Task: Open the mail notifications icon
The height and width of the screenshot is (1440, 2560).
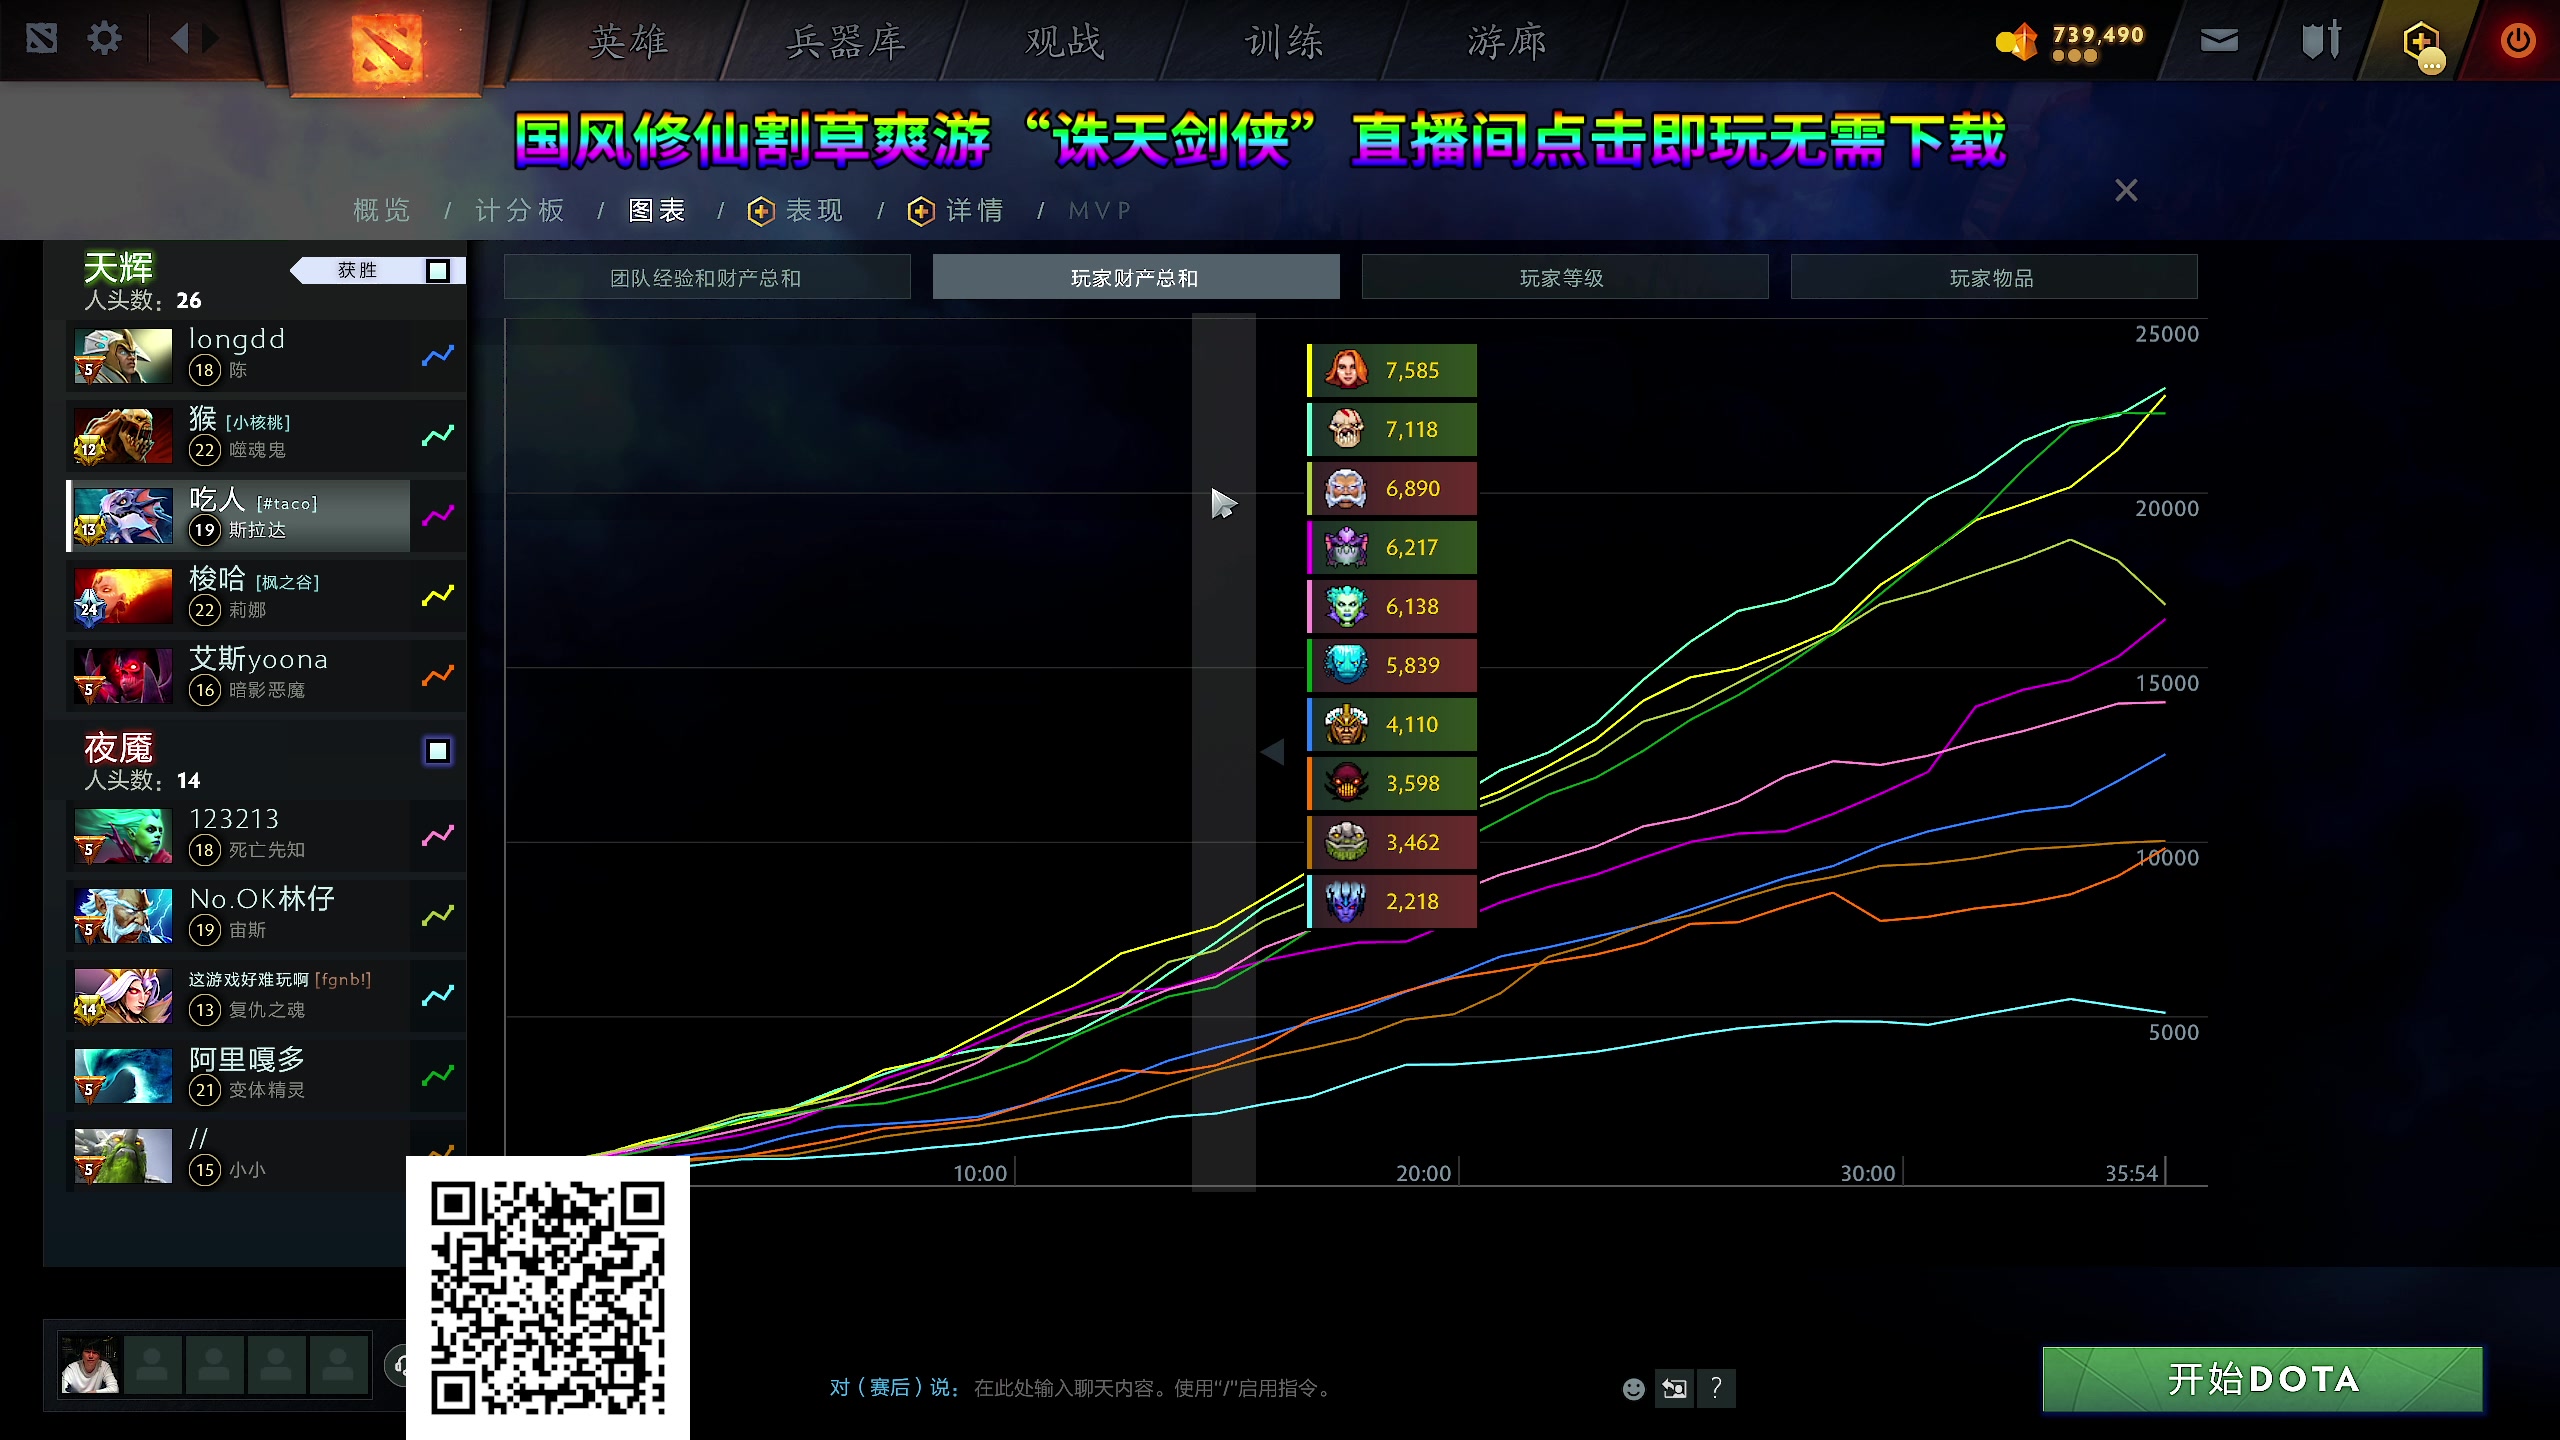Action: 2218,40
